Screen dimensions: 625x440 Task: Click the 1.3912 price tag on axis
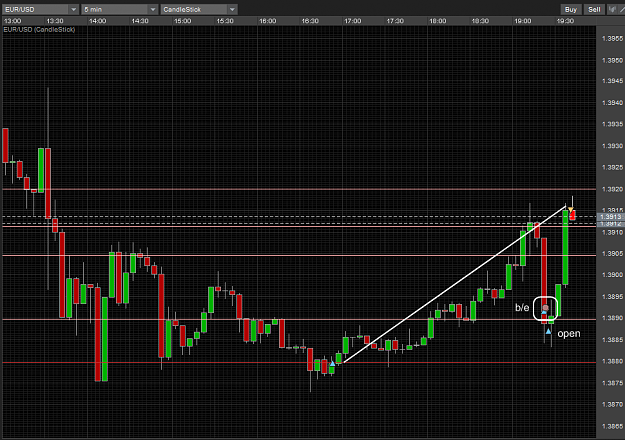coord(610,224)
